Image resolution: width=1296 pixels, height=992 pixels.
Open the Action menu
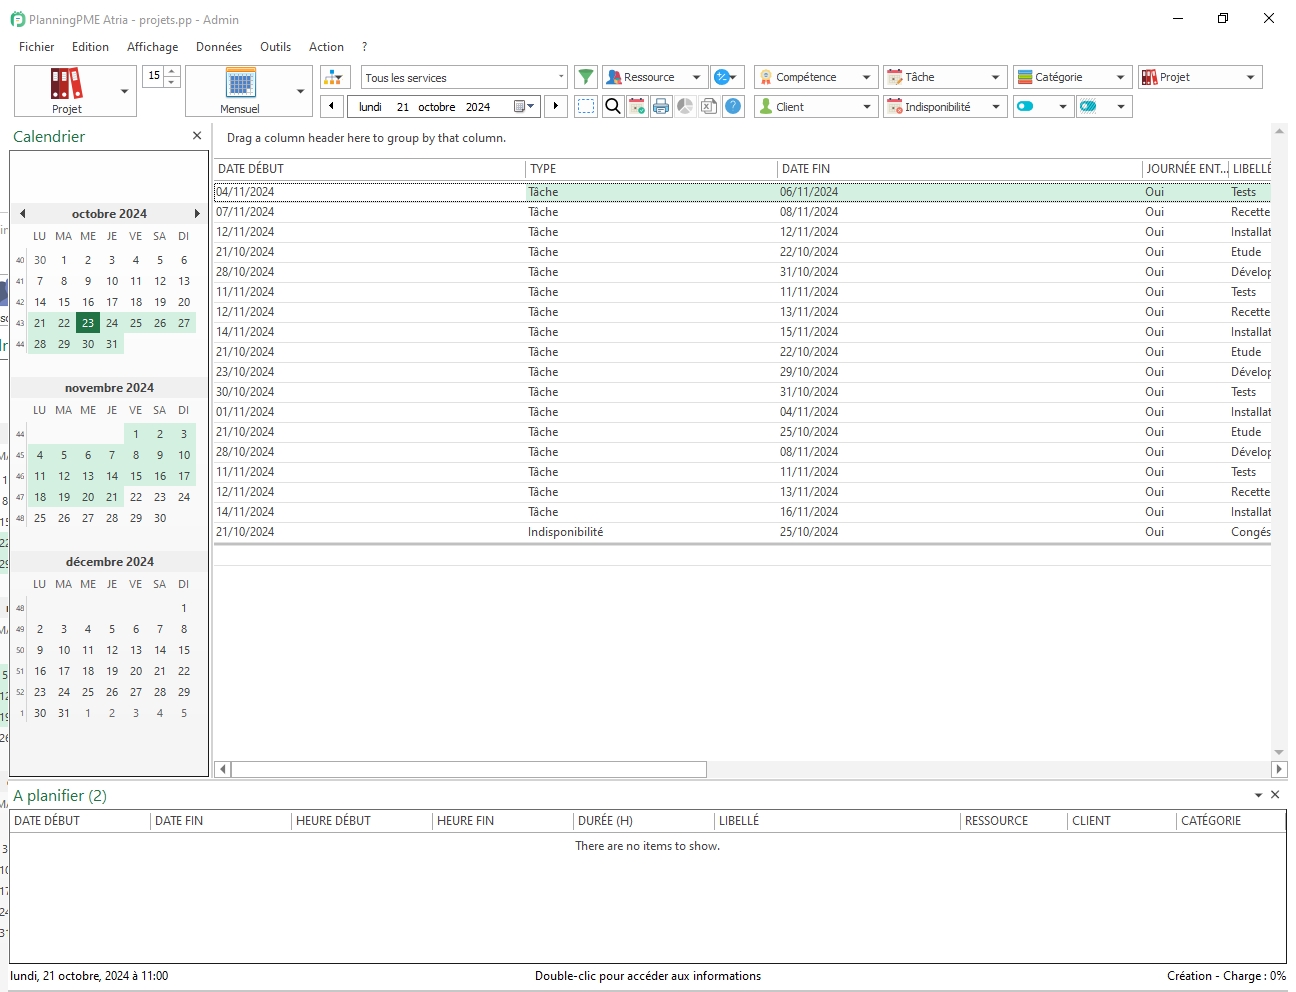pos(326,47)
